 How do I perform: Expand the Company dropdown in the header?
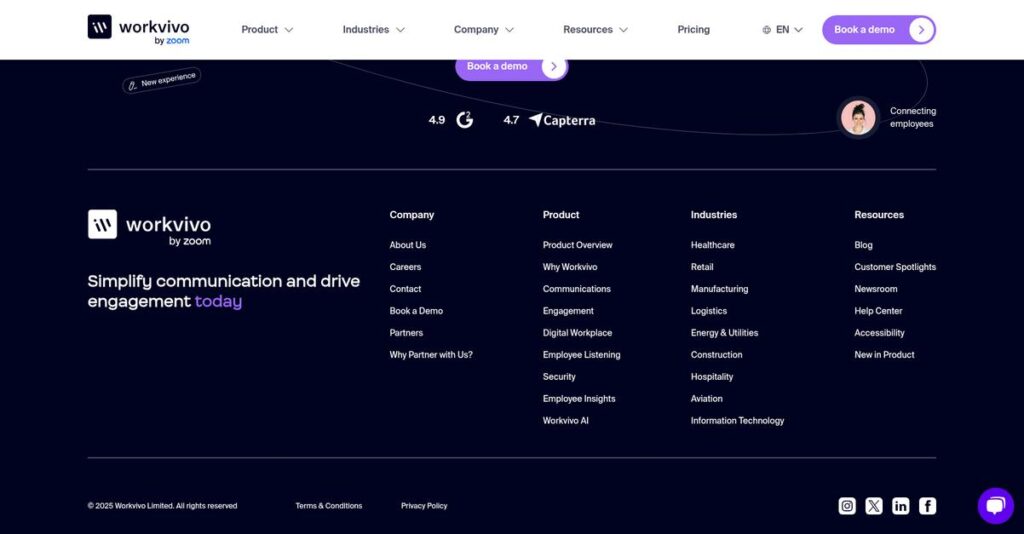pos(484,29)
